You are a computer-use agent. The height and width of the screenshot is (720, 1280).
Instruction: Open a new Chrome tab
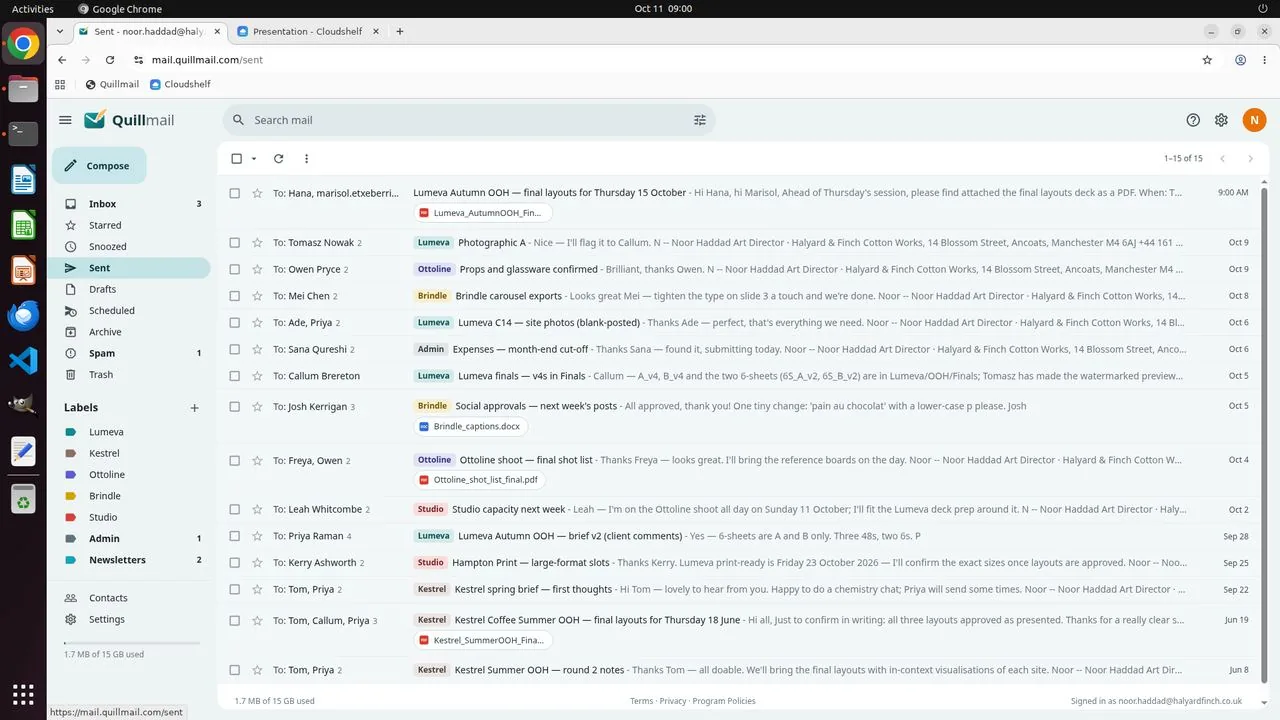click(x=400, y=31)
